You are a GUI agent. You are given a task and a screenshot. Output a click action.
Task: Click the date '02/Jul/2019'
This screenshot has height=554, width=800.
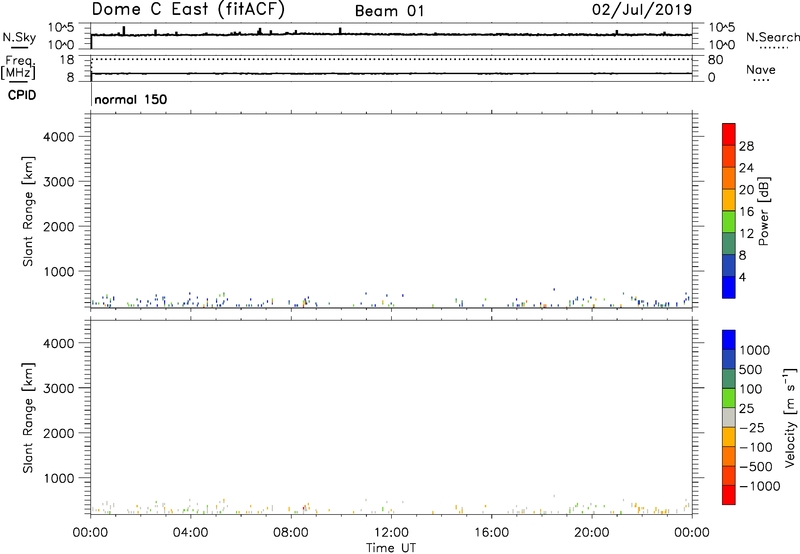(x=642, y=9)
